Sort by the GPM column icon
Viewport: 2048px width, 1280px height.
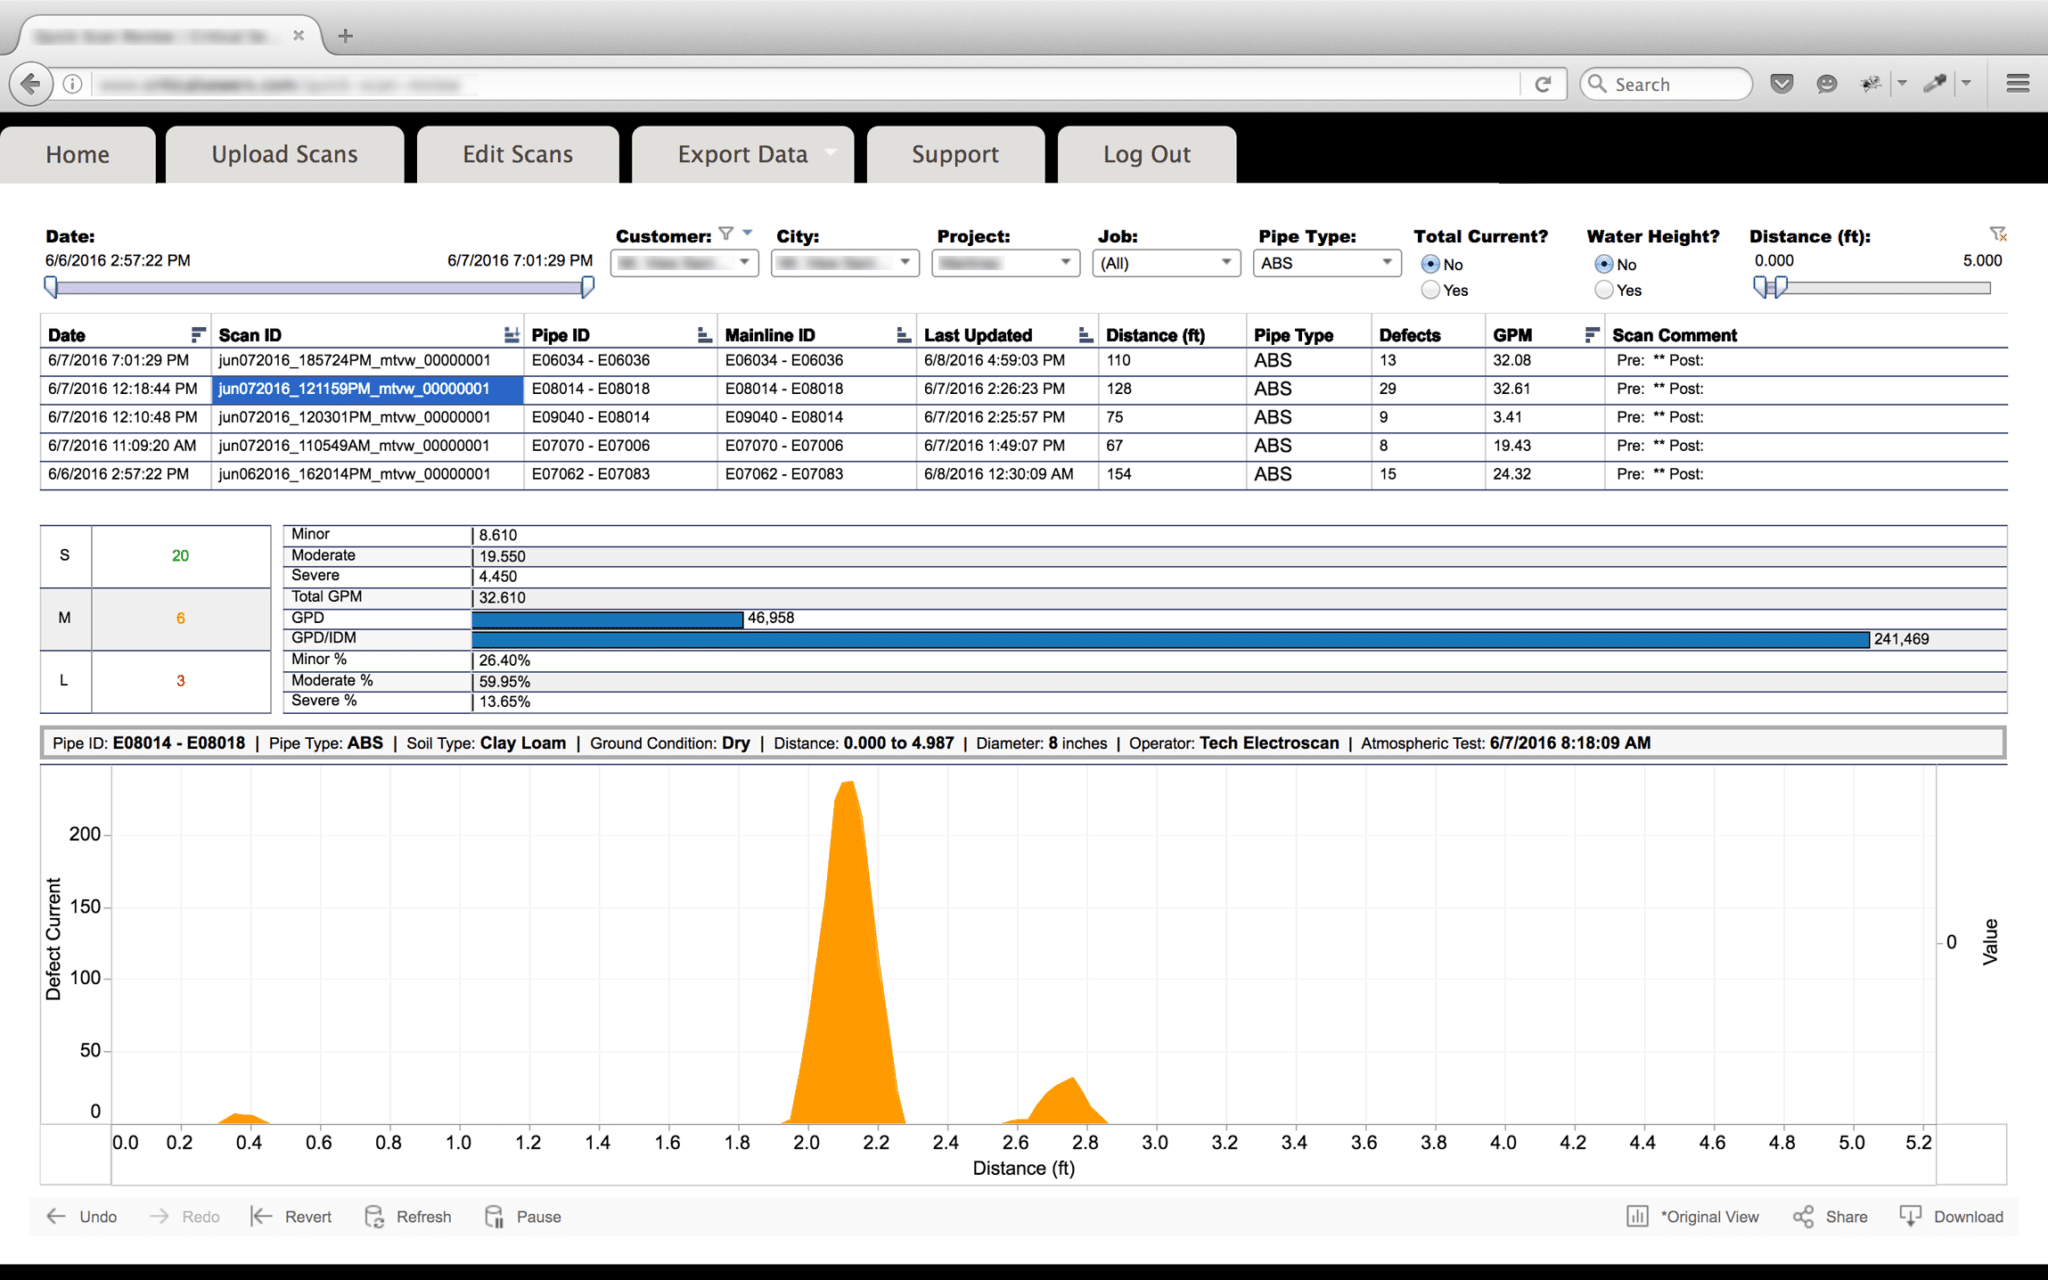click(1592, 335)
